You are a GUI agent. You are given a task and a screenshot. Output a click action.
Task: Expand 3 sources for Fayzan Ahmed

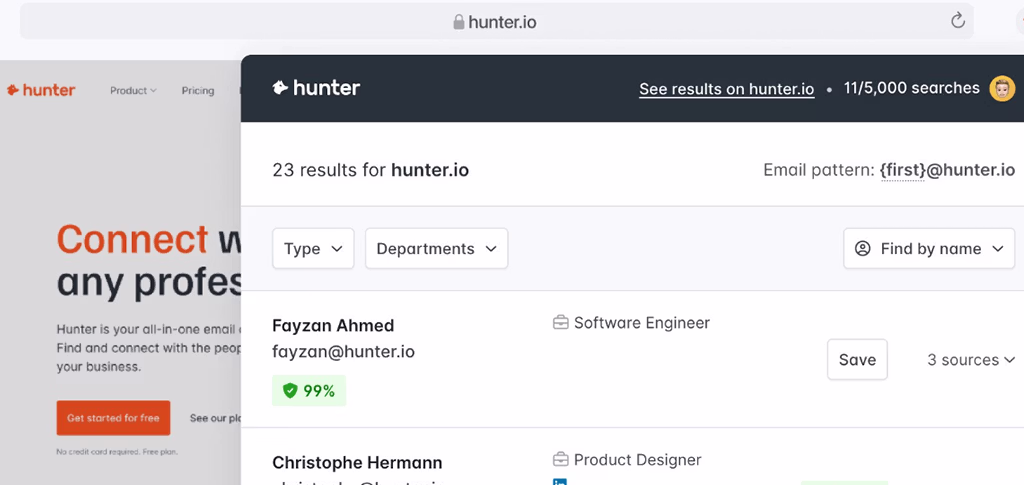(x=970, y=360)
